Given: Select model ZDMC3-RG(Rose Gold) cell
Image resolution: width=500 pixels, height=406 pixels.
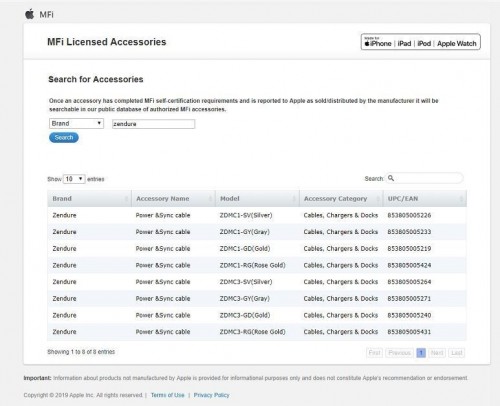Looking at the screenshot, I should [253, 332].
